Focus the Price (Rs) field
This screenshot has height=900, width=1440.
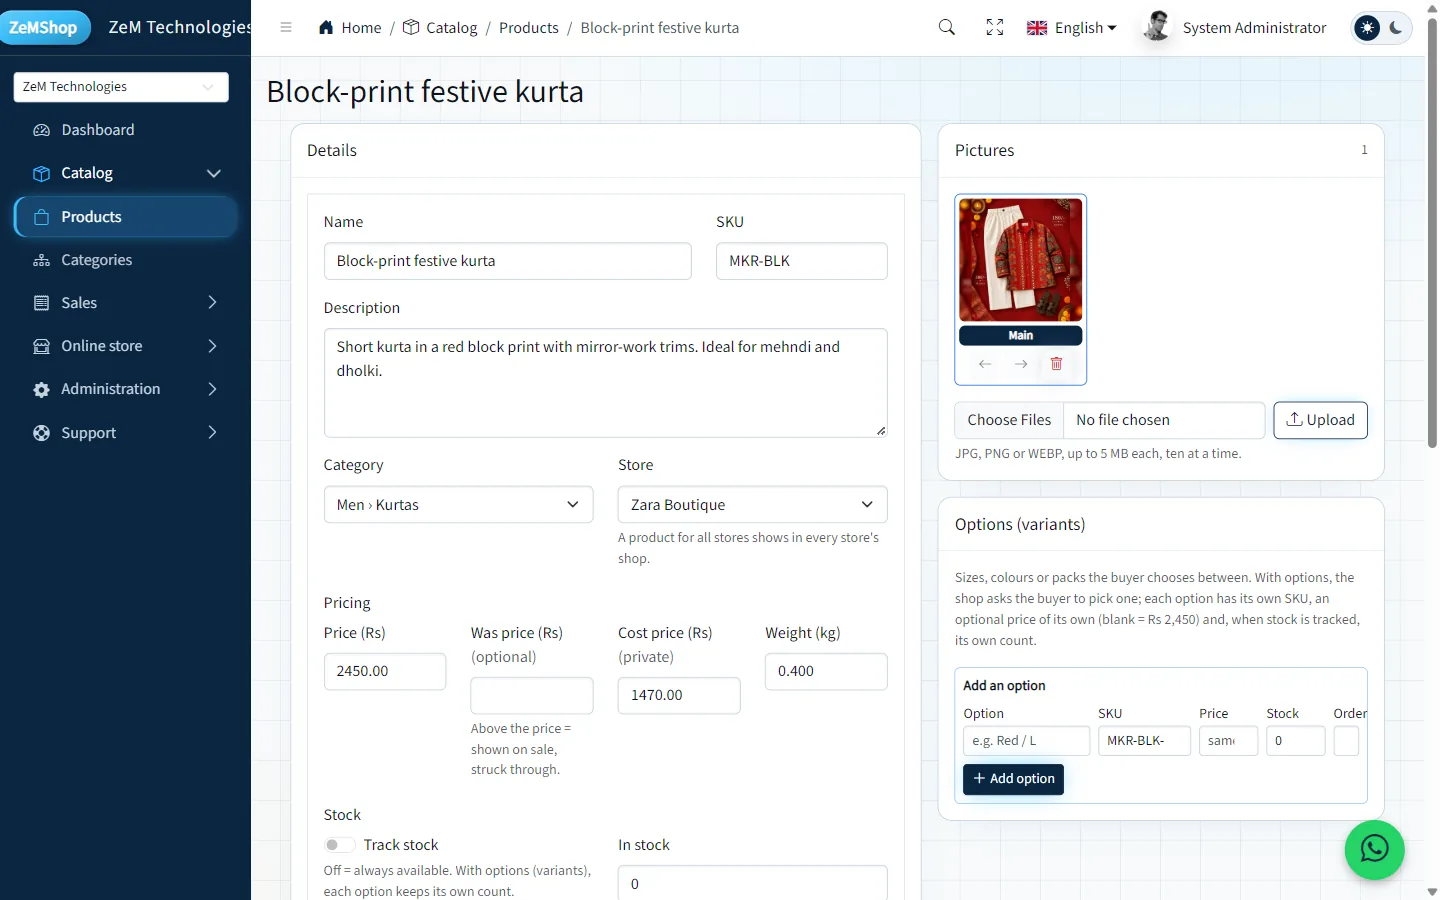click(x=385, y=671)
